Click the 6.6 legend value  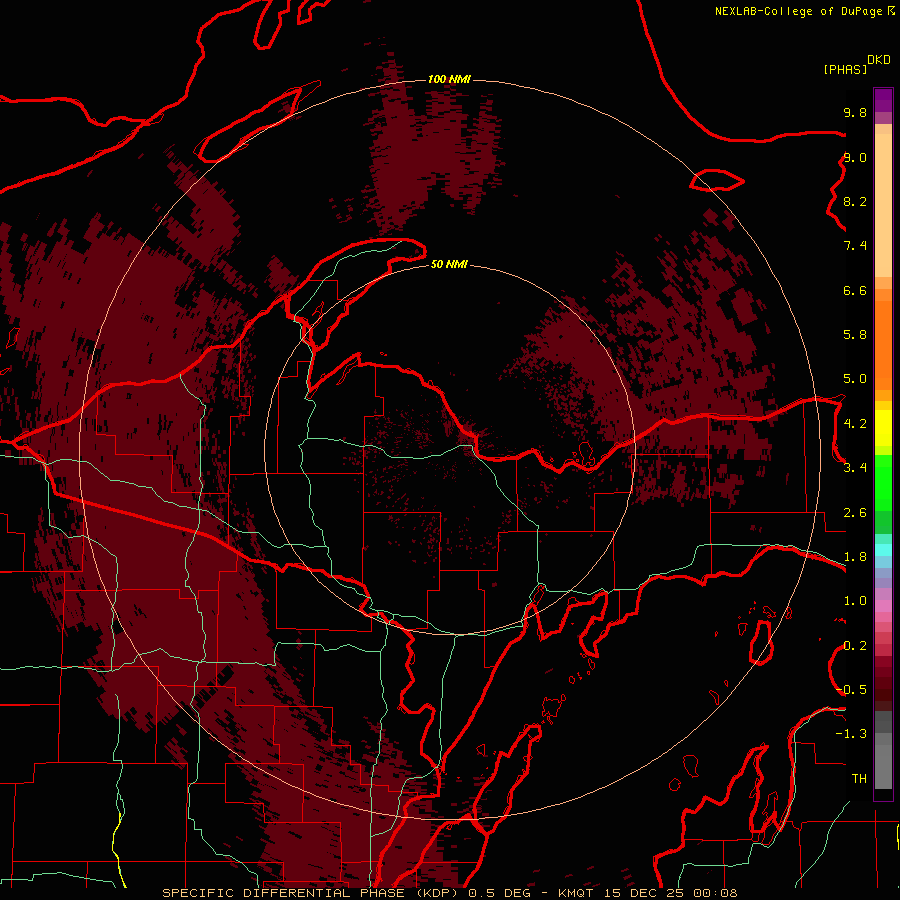pos(855,290)
